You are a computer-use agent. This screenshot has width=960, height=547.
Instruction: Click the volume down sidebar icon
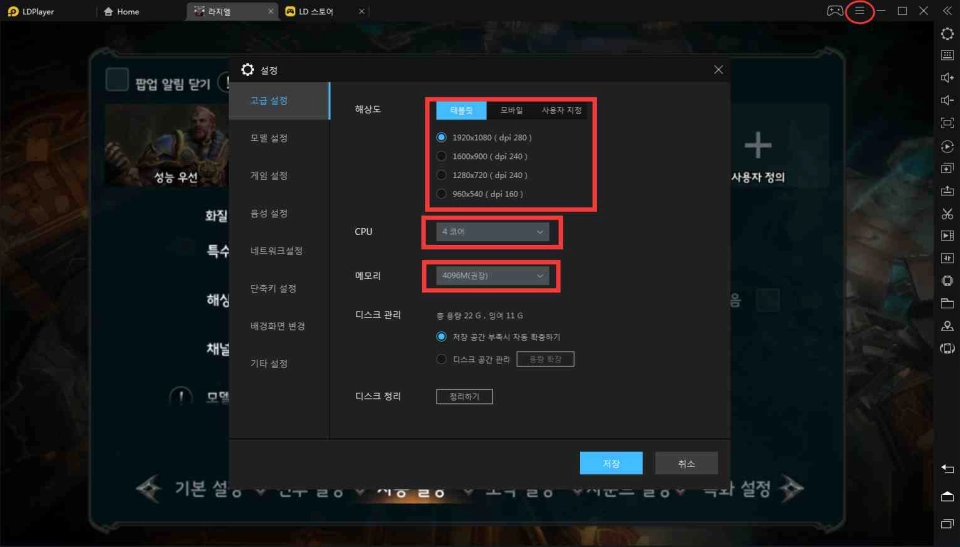947,100
